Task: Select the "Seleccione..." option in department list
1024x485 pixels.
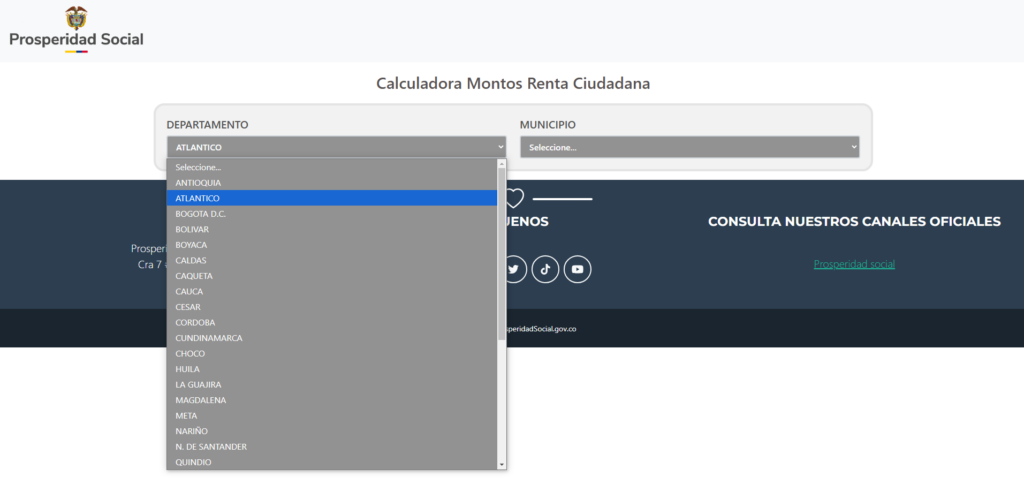Action: pos(332,167)
